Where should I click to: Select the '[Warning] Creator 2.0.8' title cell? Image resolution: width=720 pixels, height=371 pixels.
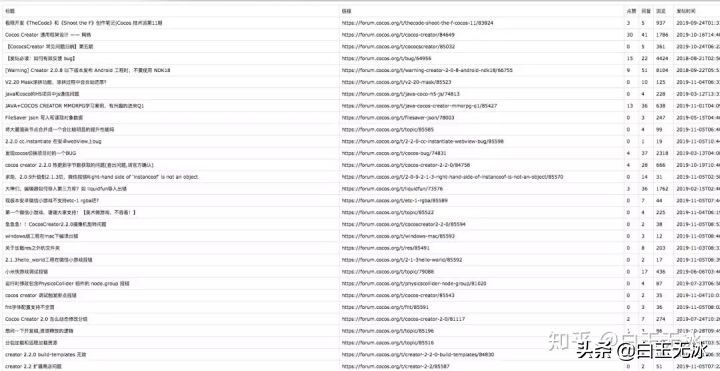point(171,70)
